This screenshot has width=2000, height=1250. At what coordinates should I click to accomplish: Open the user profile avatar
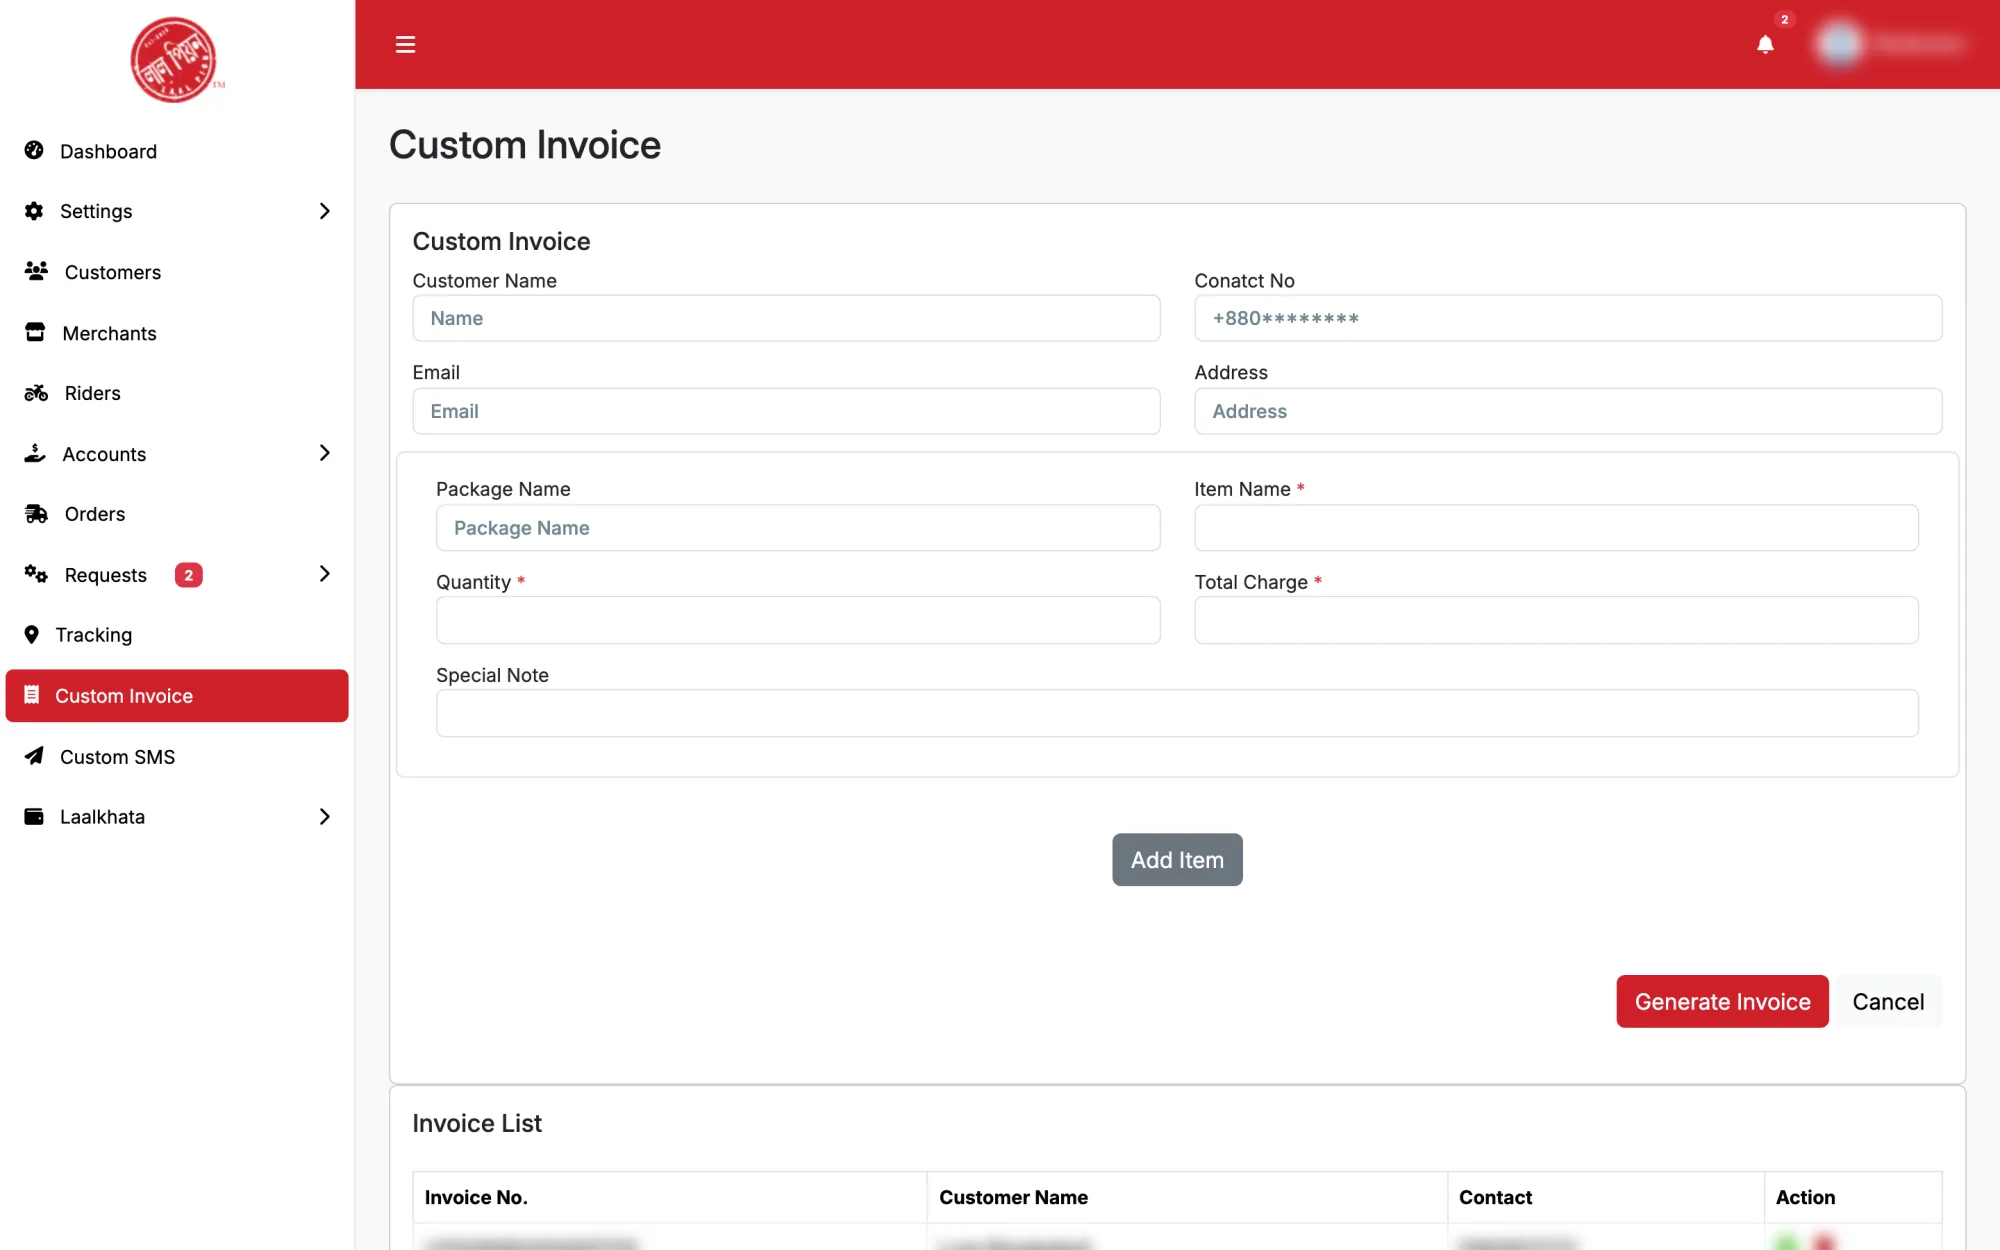coord(1838,44)
